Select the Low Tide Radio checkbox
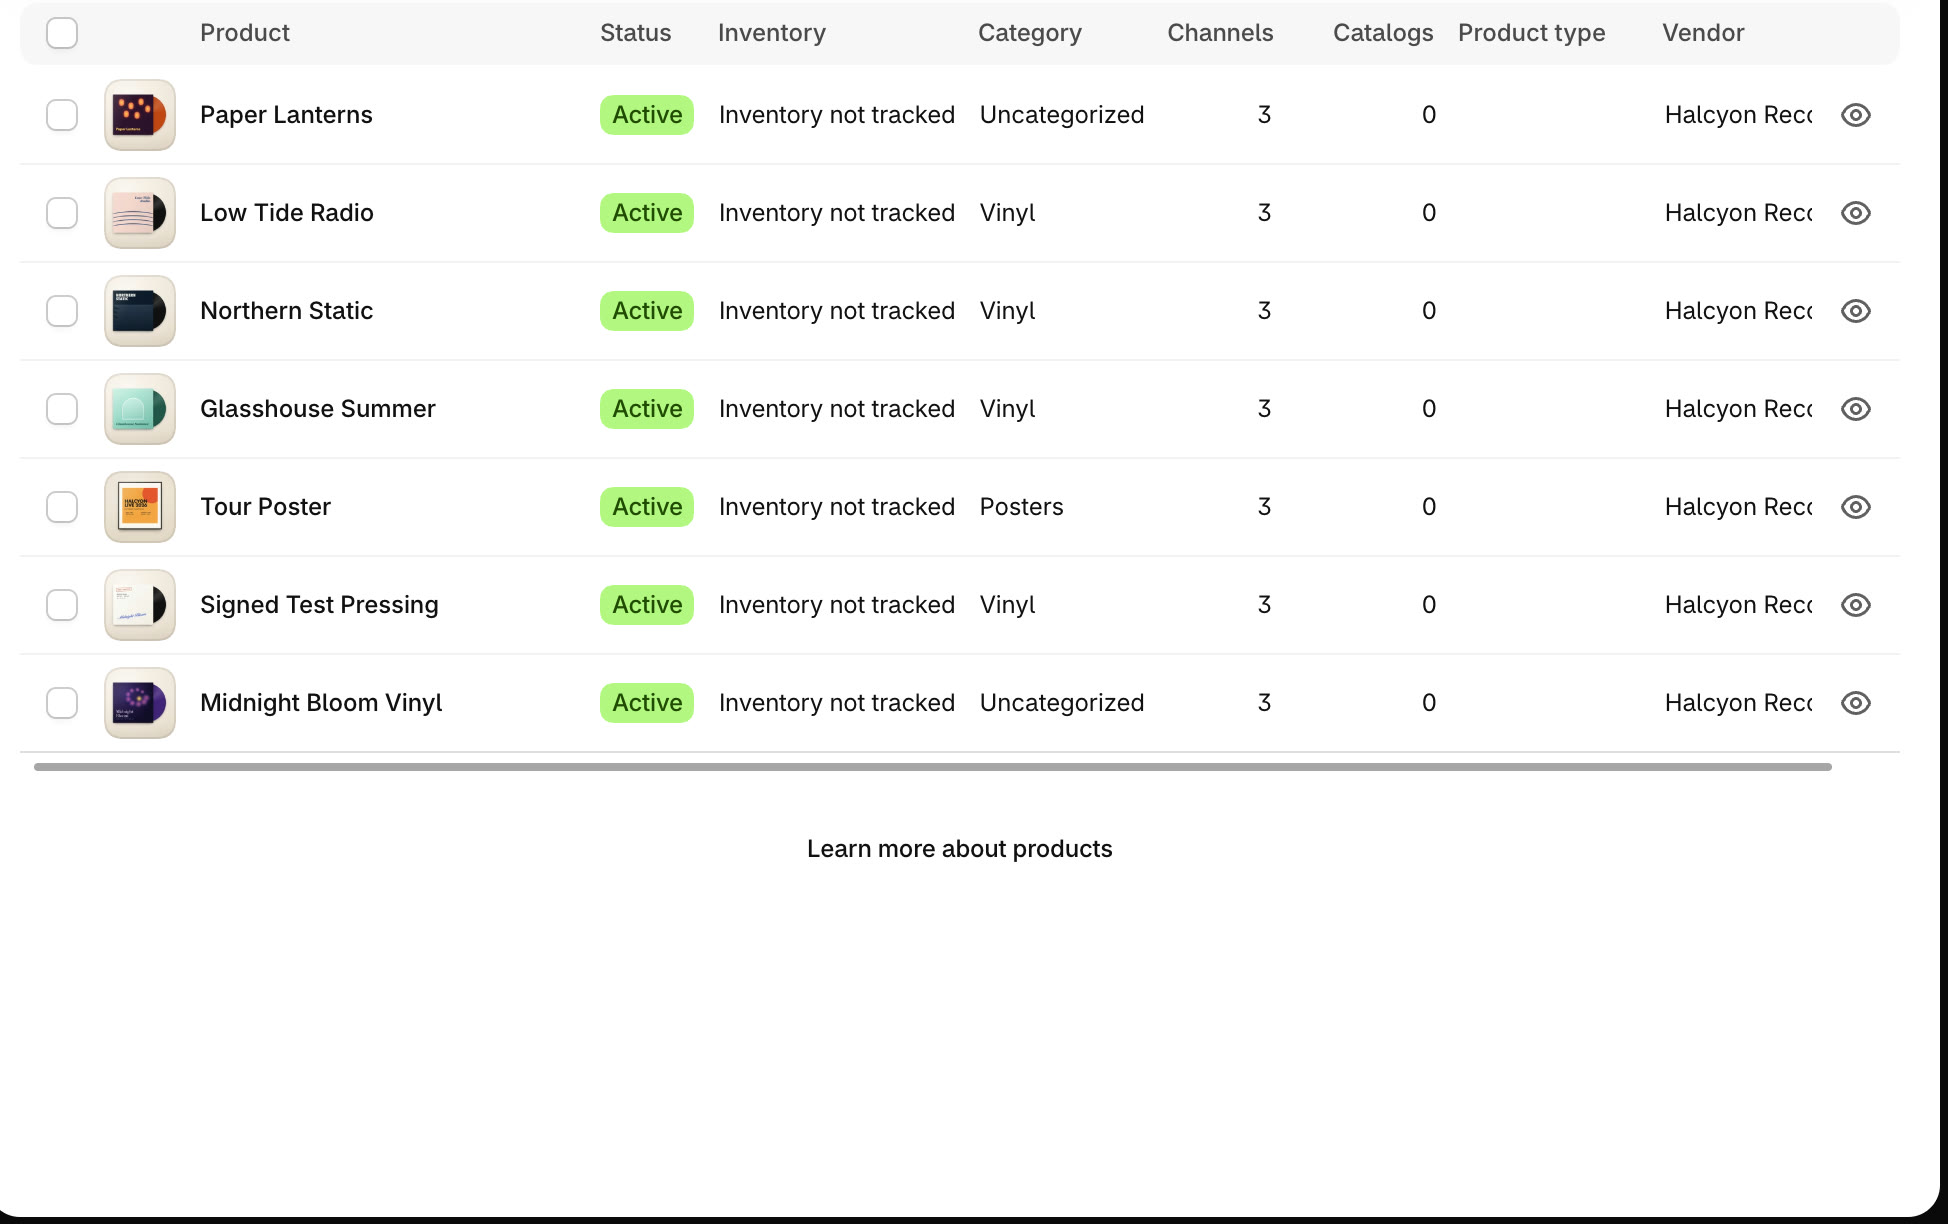This screenshot has width=1948, height=1224. [62, 213]
